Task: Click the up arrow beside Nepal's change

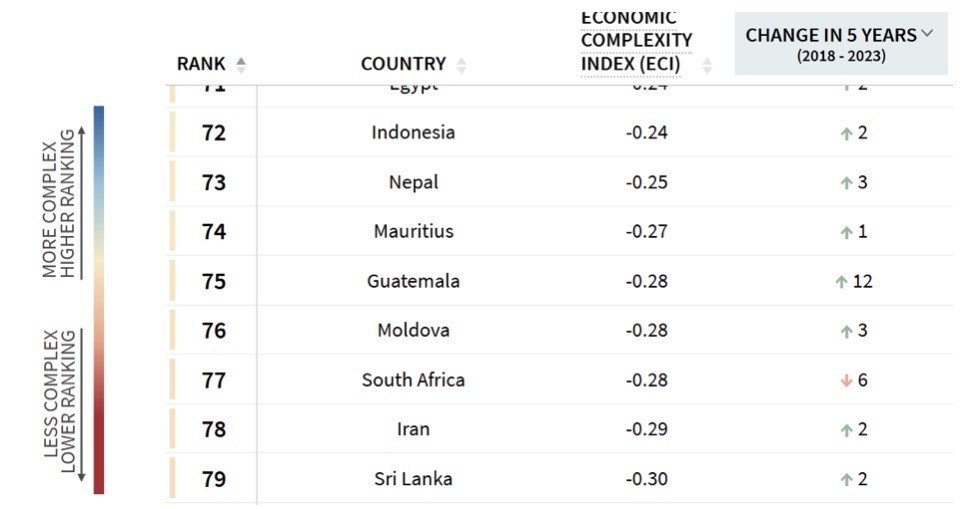Action: (x=846, y=183)
